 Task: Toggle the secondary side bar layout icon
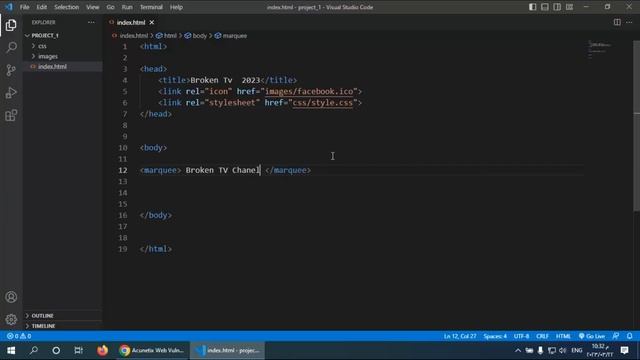[x=557, y=7]
